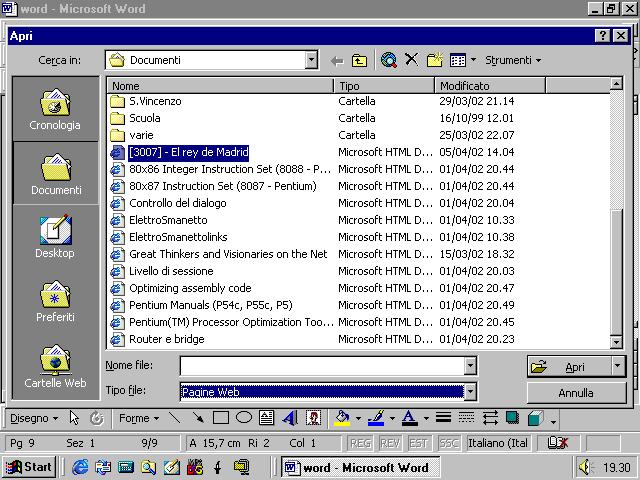Apply a shadow effect
Viewport: 640px width, 480px height.
tap(512, 418)
